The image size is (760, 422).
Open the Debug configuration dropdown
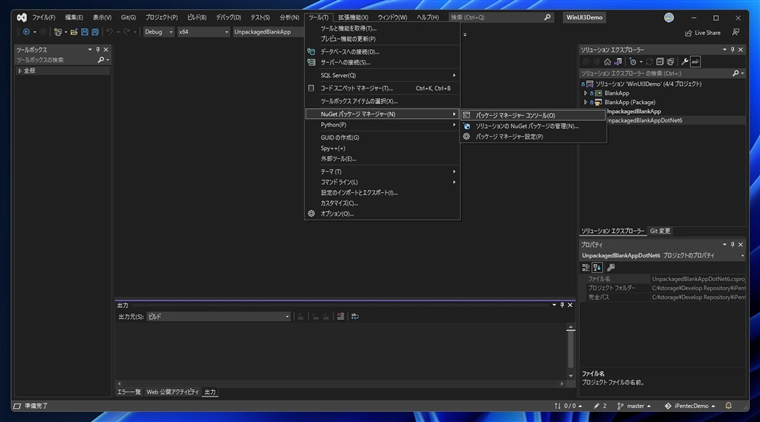pos(158,32)
